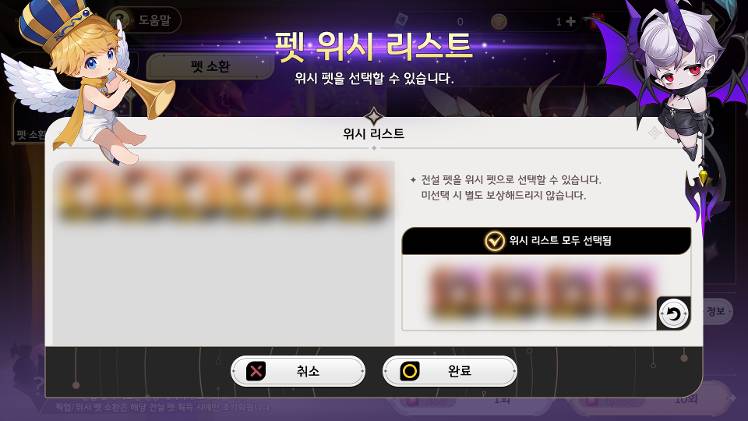Remove the last selected pet in chosen box
Viewport: 748px width, 421px height.
628,292
